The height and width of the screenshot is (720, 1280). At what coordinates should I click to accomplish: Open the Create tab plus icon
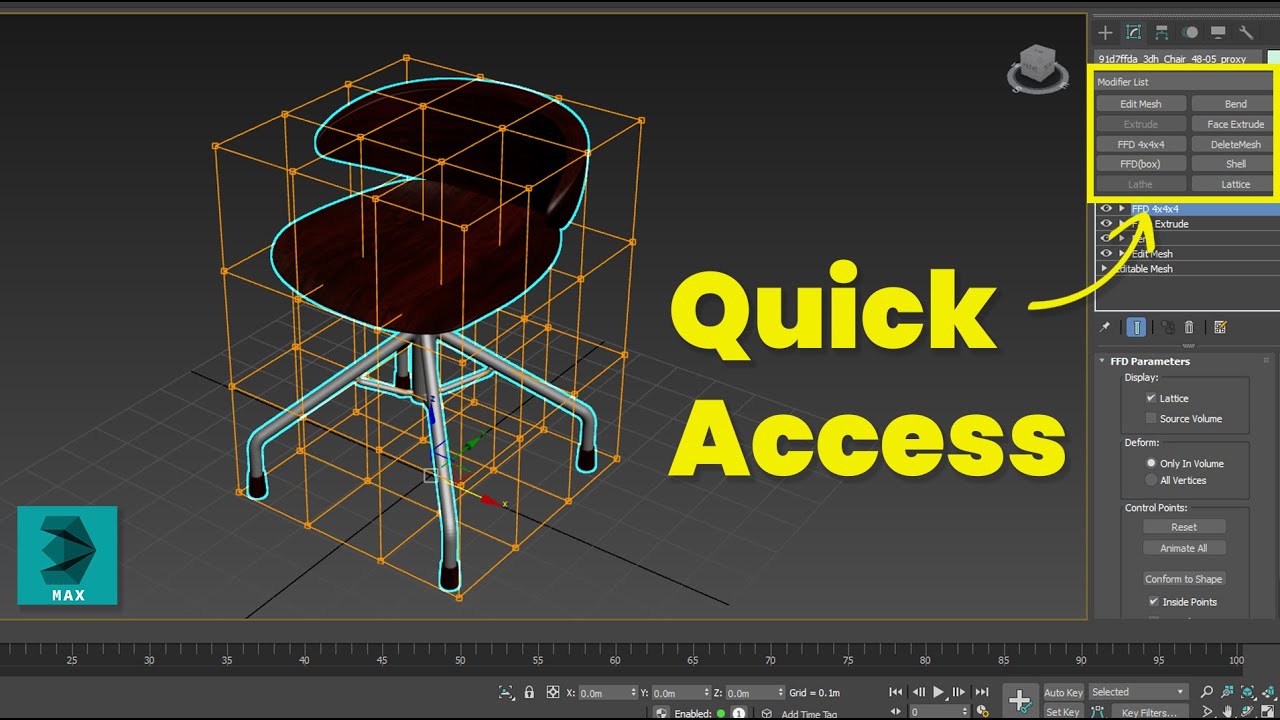point(1105,33)
